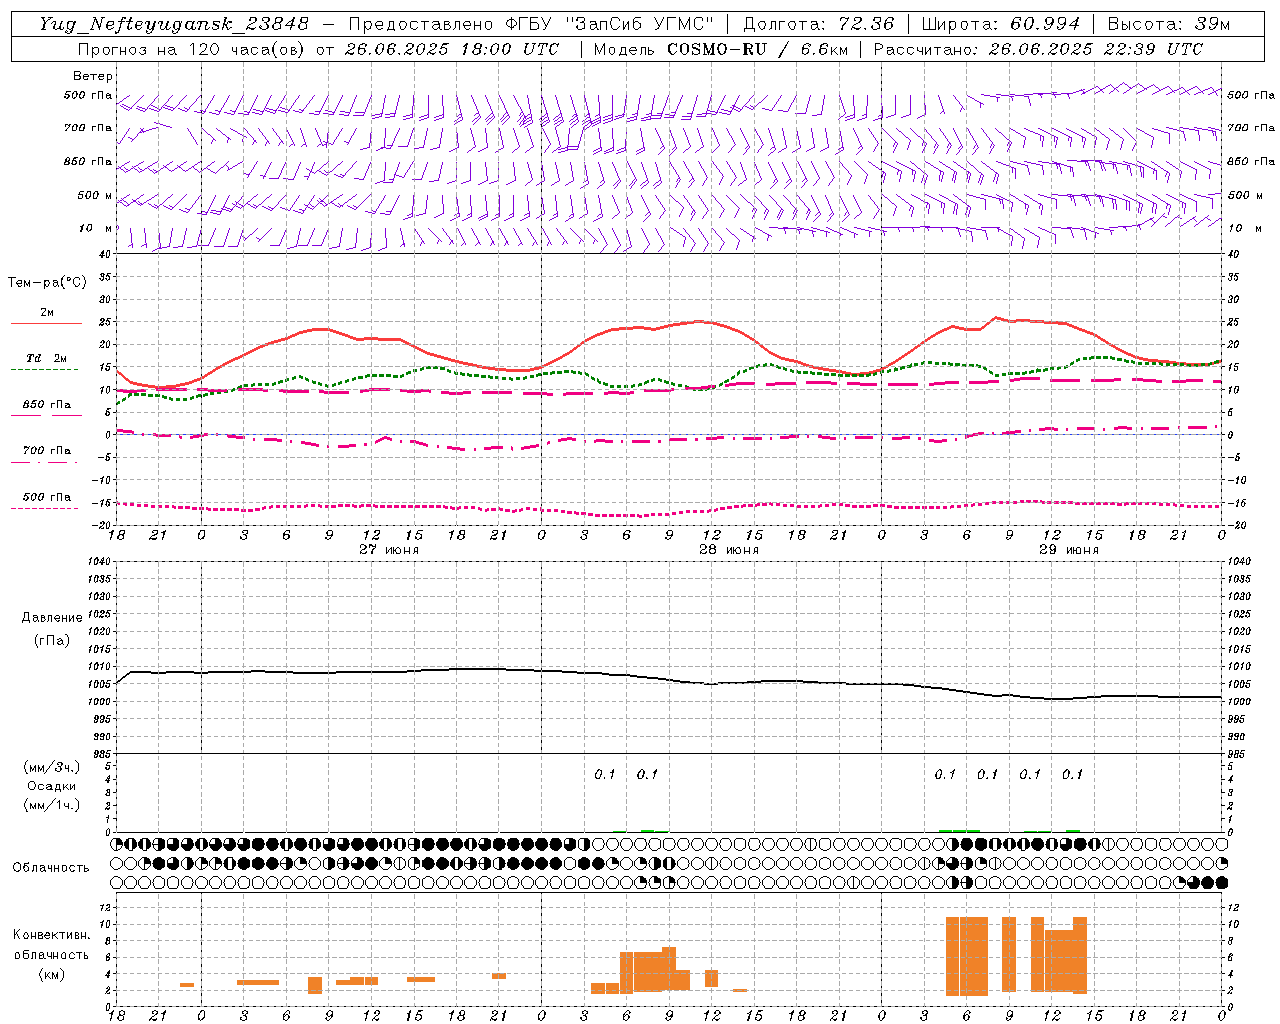Click the elevation label 'Высота: 39м'
Screen dimensions: 1280x1024
pyautogui.click(x=1169, y=24)
